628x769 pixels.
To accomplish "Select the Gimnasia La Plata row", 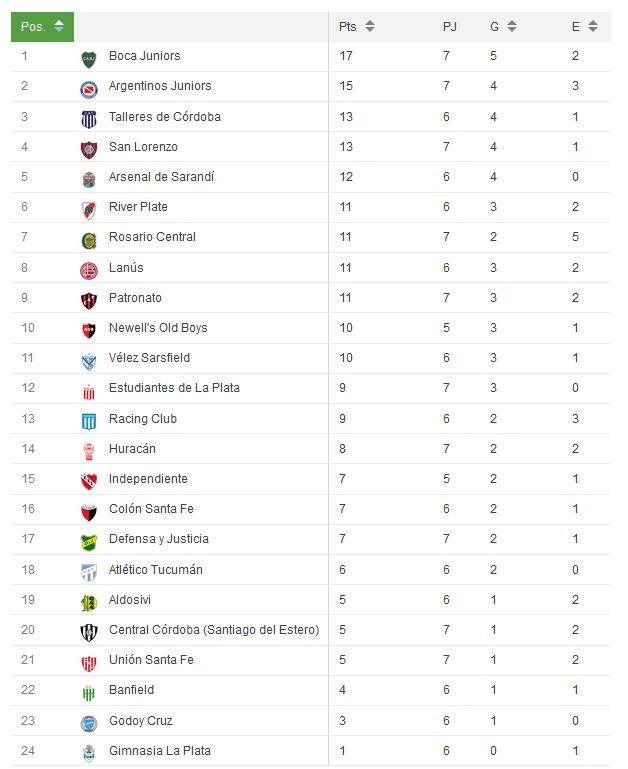I will click(x=311, y=750).
